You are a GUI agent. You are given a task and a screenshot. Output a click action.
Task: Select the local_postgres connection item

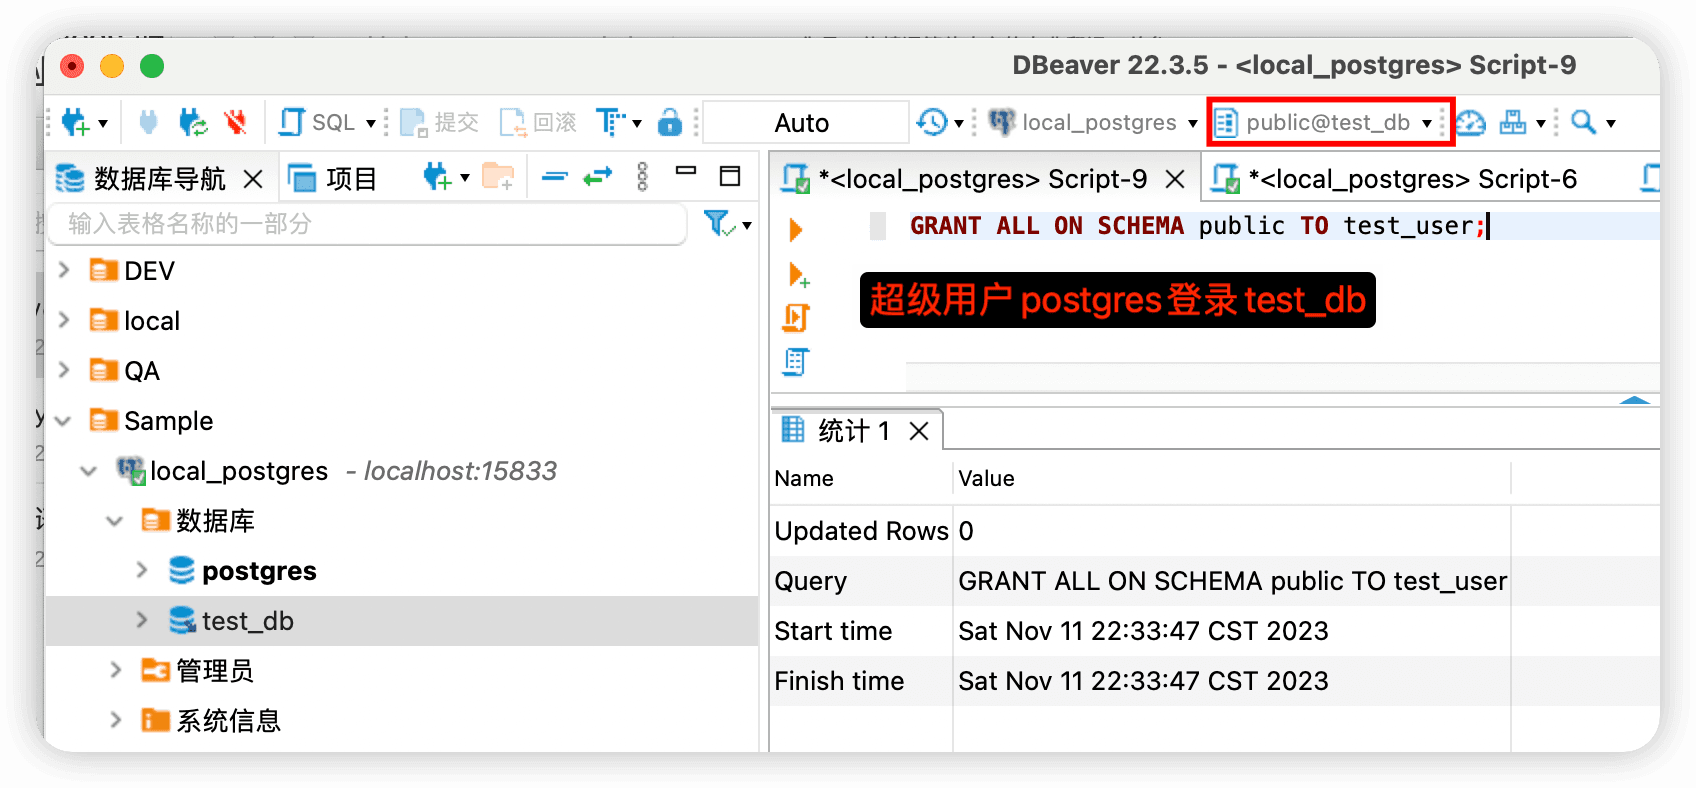223,471
